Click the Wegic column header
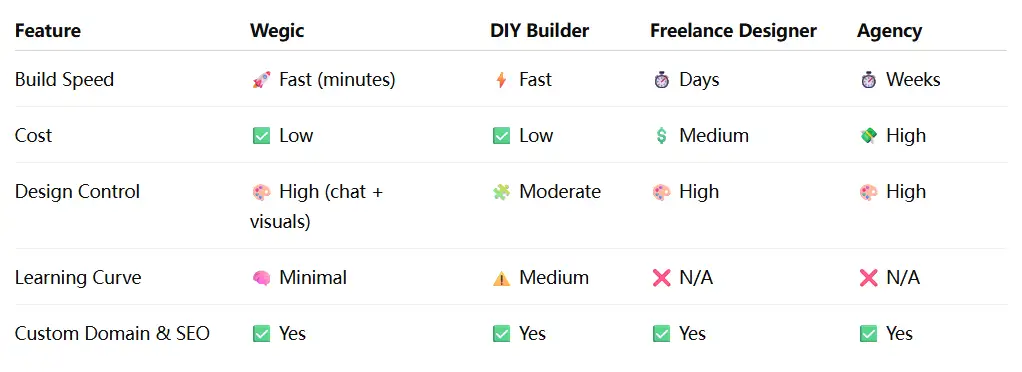The width and height of the screenshot is (1022, 372). click(277, 31)
